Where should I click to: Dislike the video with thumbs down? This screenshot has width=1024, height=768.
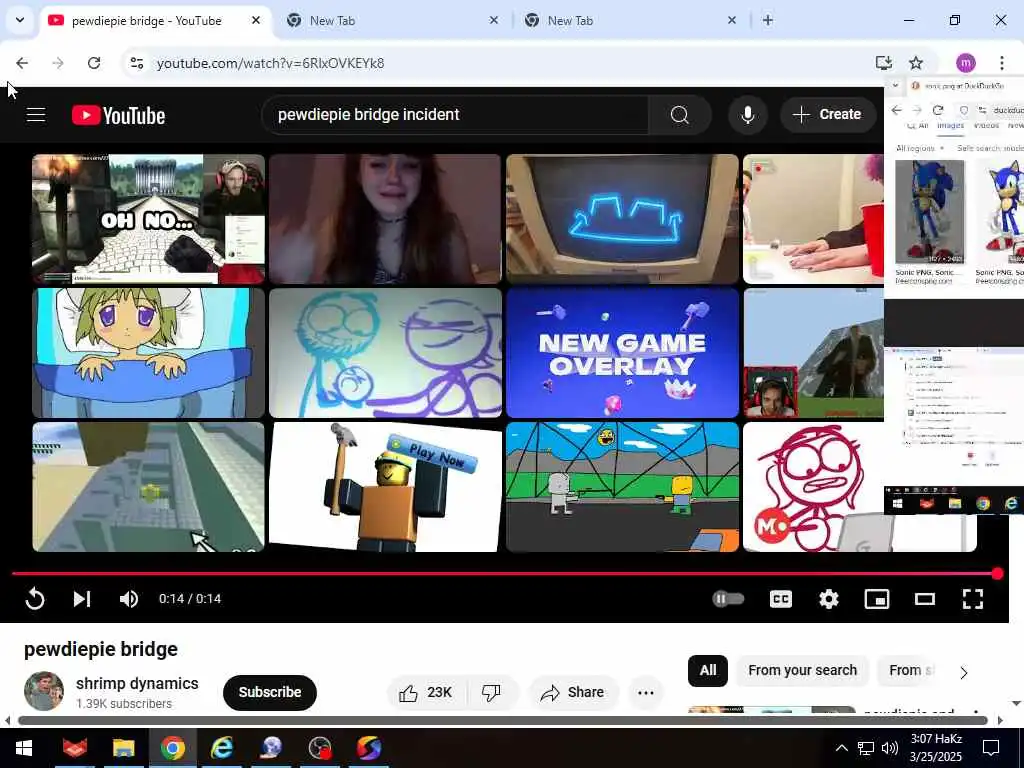(491, 692)
